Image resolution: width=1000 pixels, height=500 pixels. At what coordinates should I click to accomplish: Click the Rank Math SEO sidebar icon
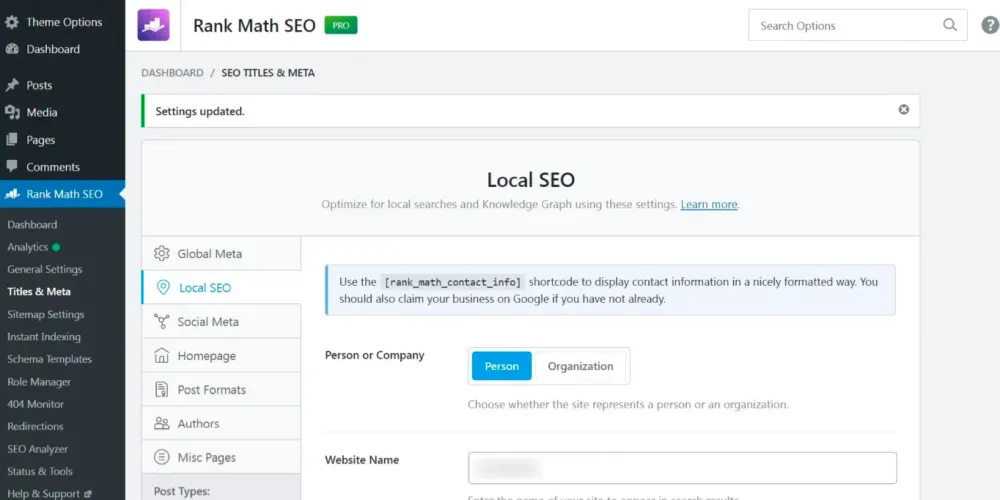click(11, 194)
